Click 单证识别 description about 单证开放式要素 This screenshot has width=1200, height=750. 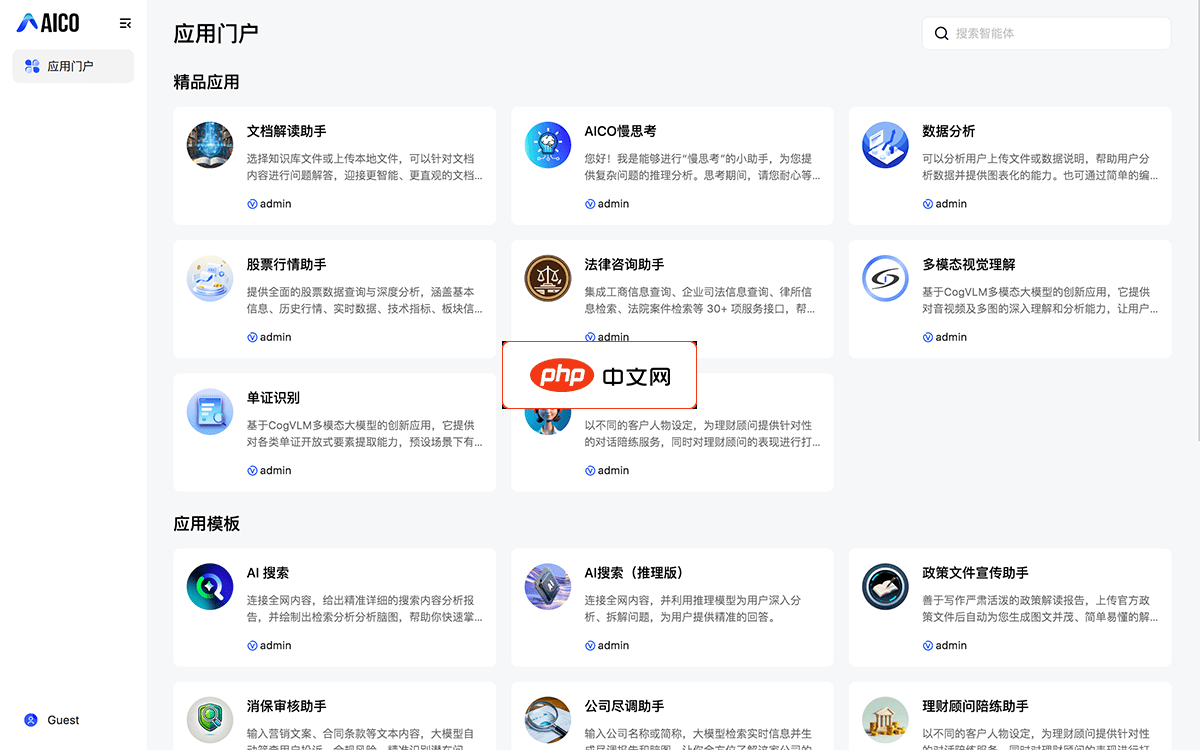pyautogui.click(x=365, y=433)
